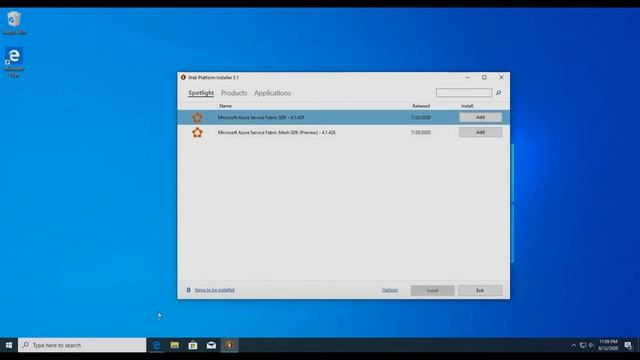Click the disabled Install button

pyautogui.click(x=432, y=290)
